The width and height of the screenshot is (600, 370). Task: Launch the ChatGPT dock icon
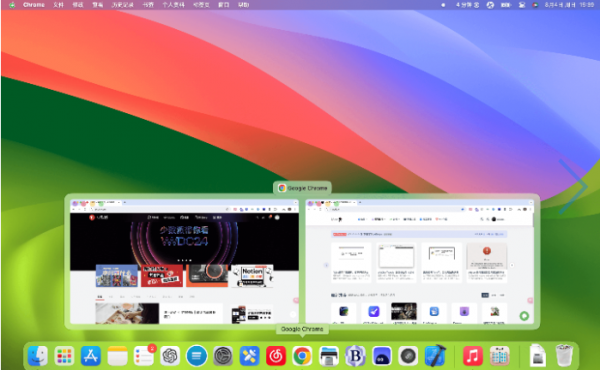pos(170,356)
